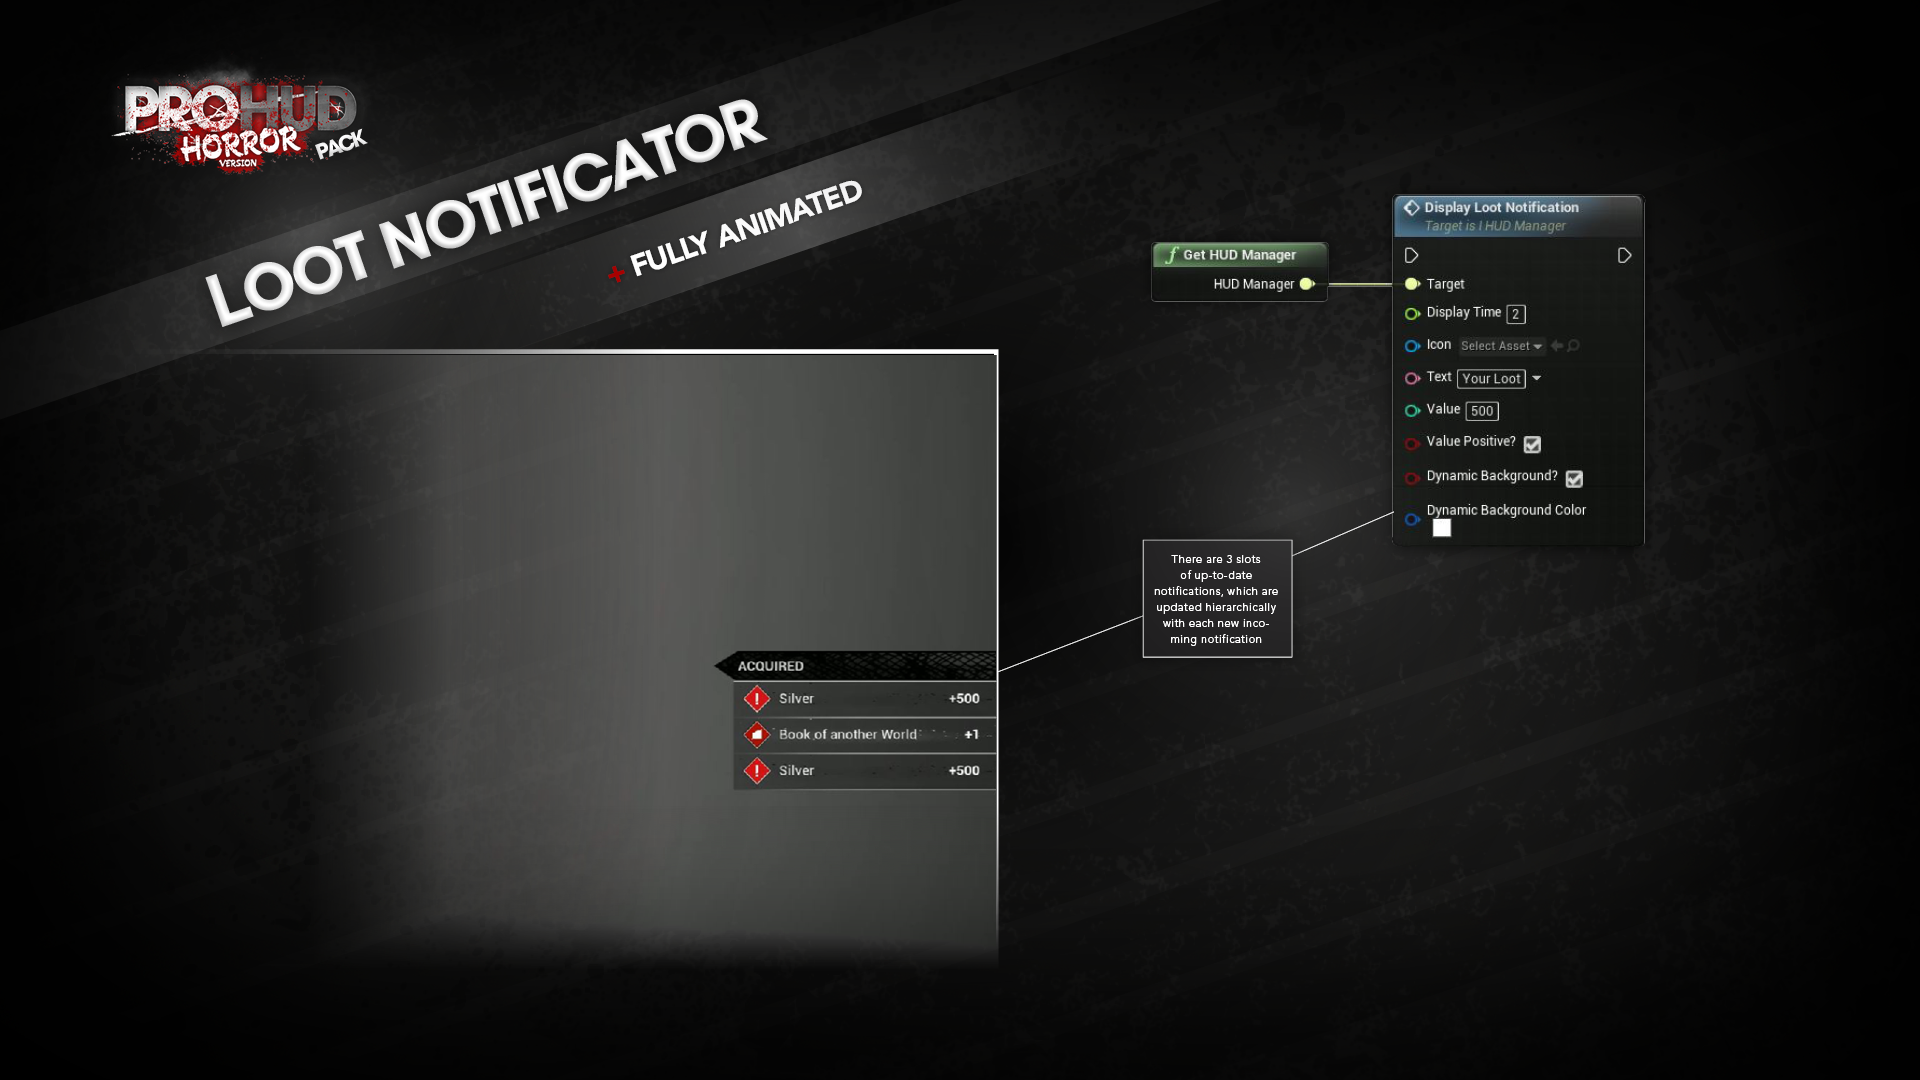Viewport: 1920px width, 1080px height.
Task: Click the Target connection pin icon
Action: 1414,284
